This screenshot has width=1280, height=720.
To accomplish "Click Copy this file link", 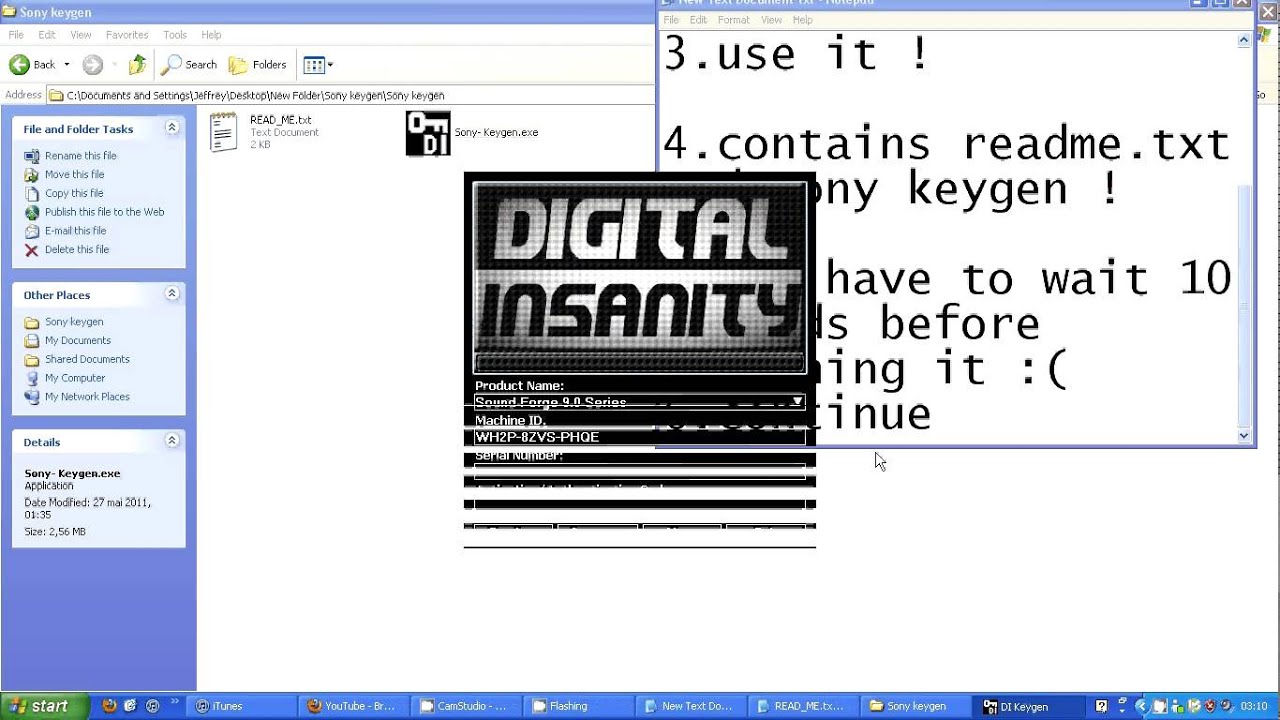I will click(x=74, y=193).
